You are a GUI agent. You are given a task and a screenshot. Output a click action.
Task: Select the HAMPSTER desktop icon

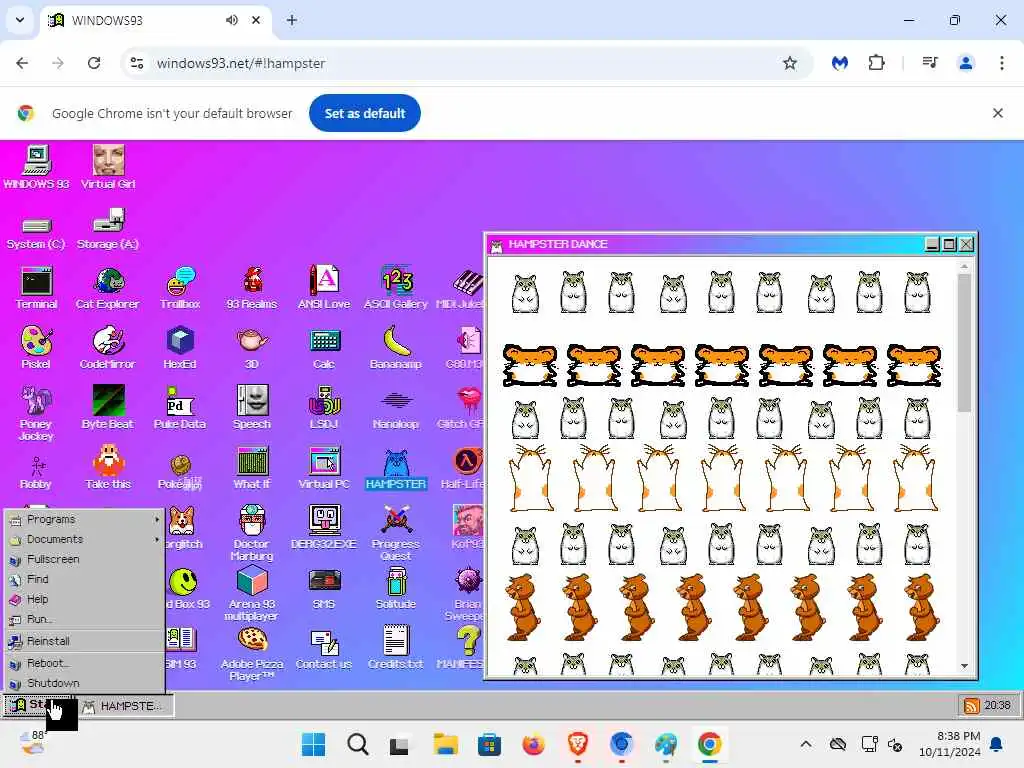[396, 469]
